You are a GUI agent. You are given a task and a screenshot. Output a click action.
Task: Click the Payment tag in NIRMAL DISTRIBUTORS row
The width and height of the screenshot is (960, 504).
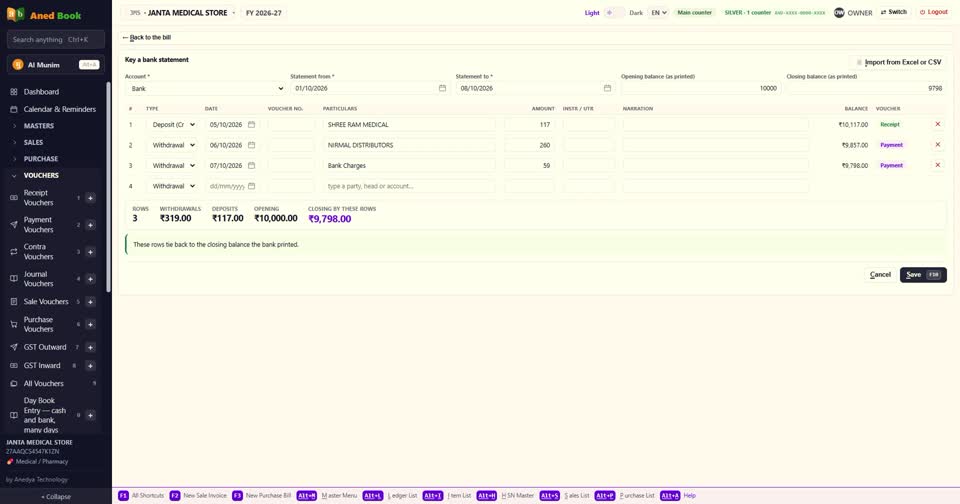(891, 145)
